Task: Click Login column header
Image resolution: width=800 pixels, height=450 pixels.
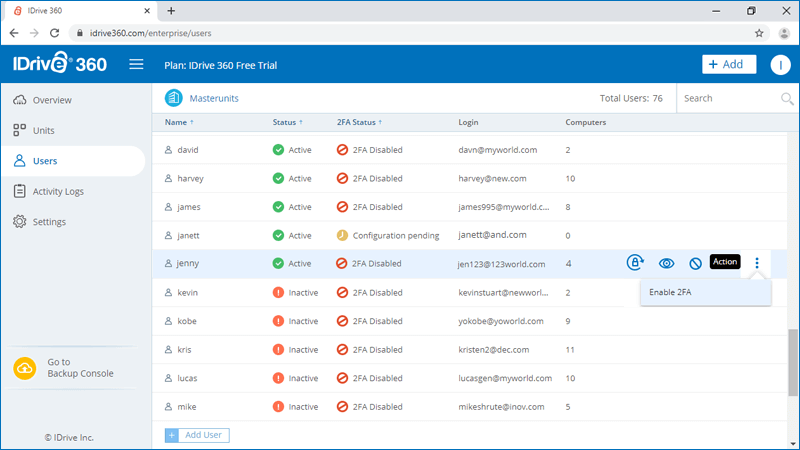Action: point(468,122)
